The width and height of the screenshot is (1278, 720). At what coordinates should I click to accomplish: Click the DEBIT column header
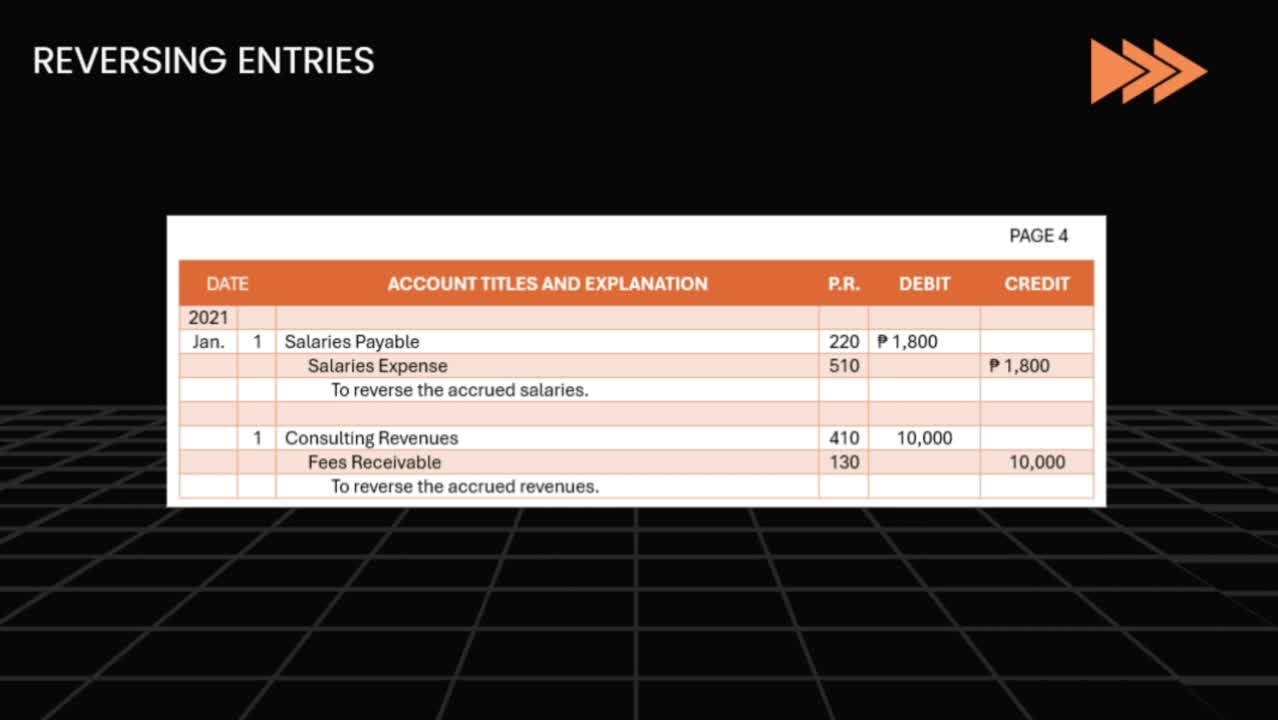tap(924, 284)
